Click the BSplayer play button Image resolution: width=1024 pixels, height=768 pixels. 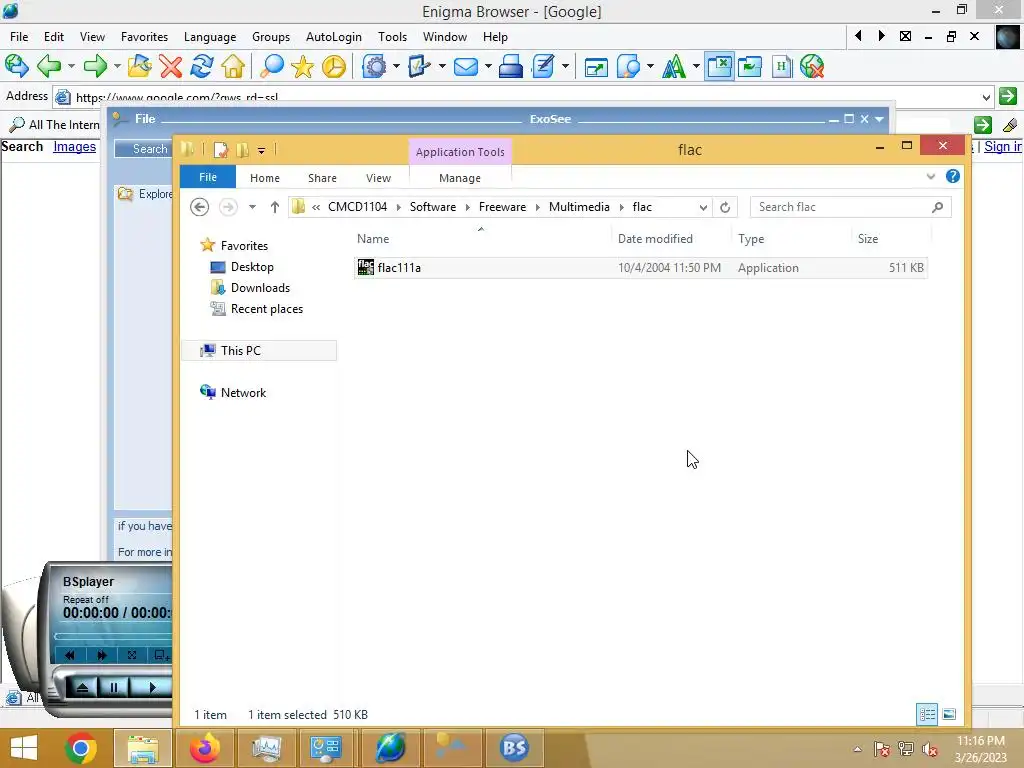[152, 687]
